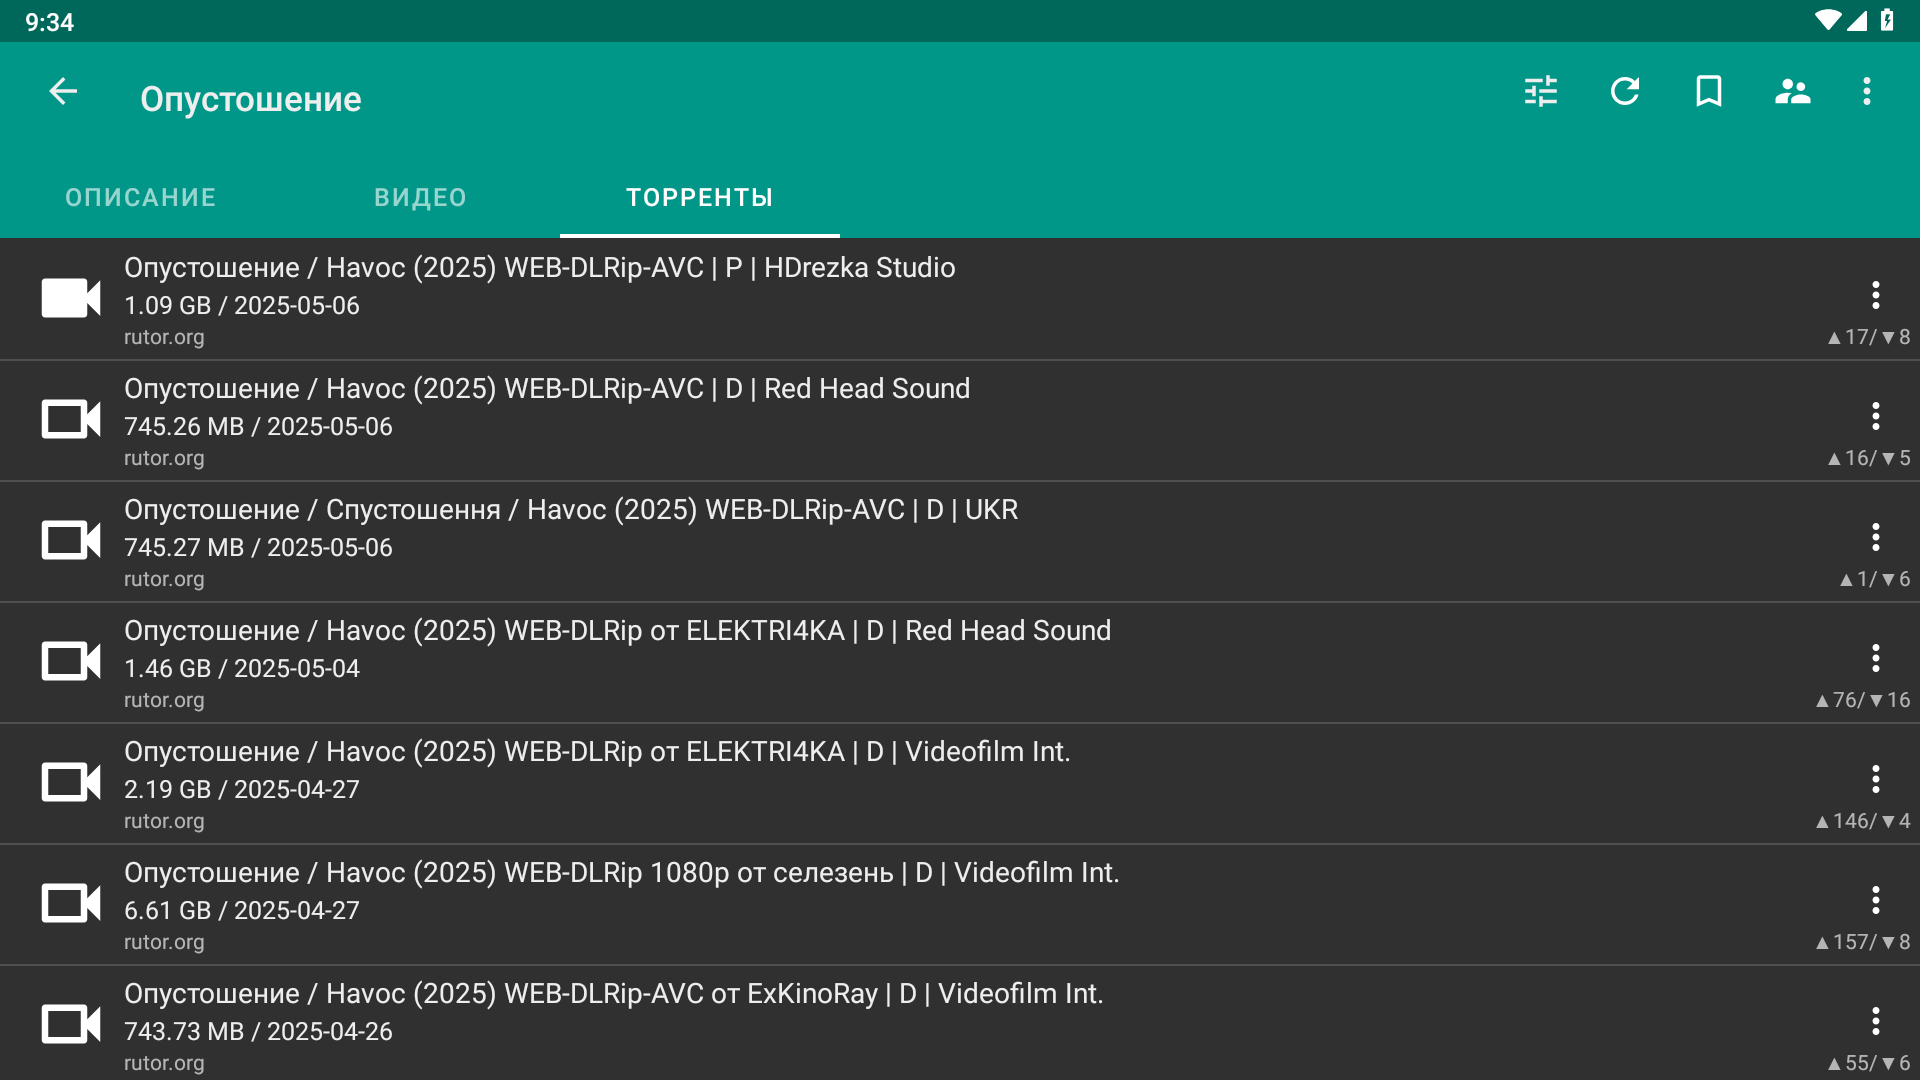Open options menu for the UKR torrent
This screenshot has height=1080, width=1920.
click(x=1875, y=537)
